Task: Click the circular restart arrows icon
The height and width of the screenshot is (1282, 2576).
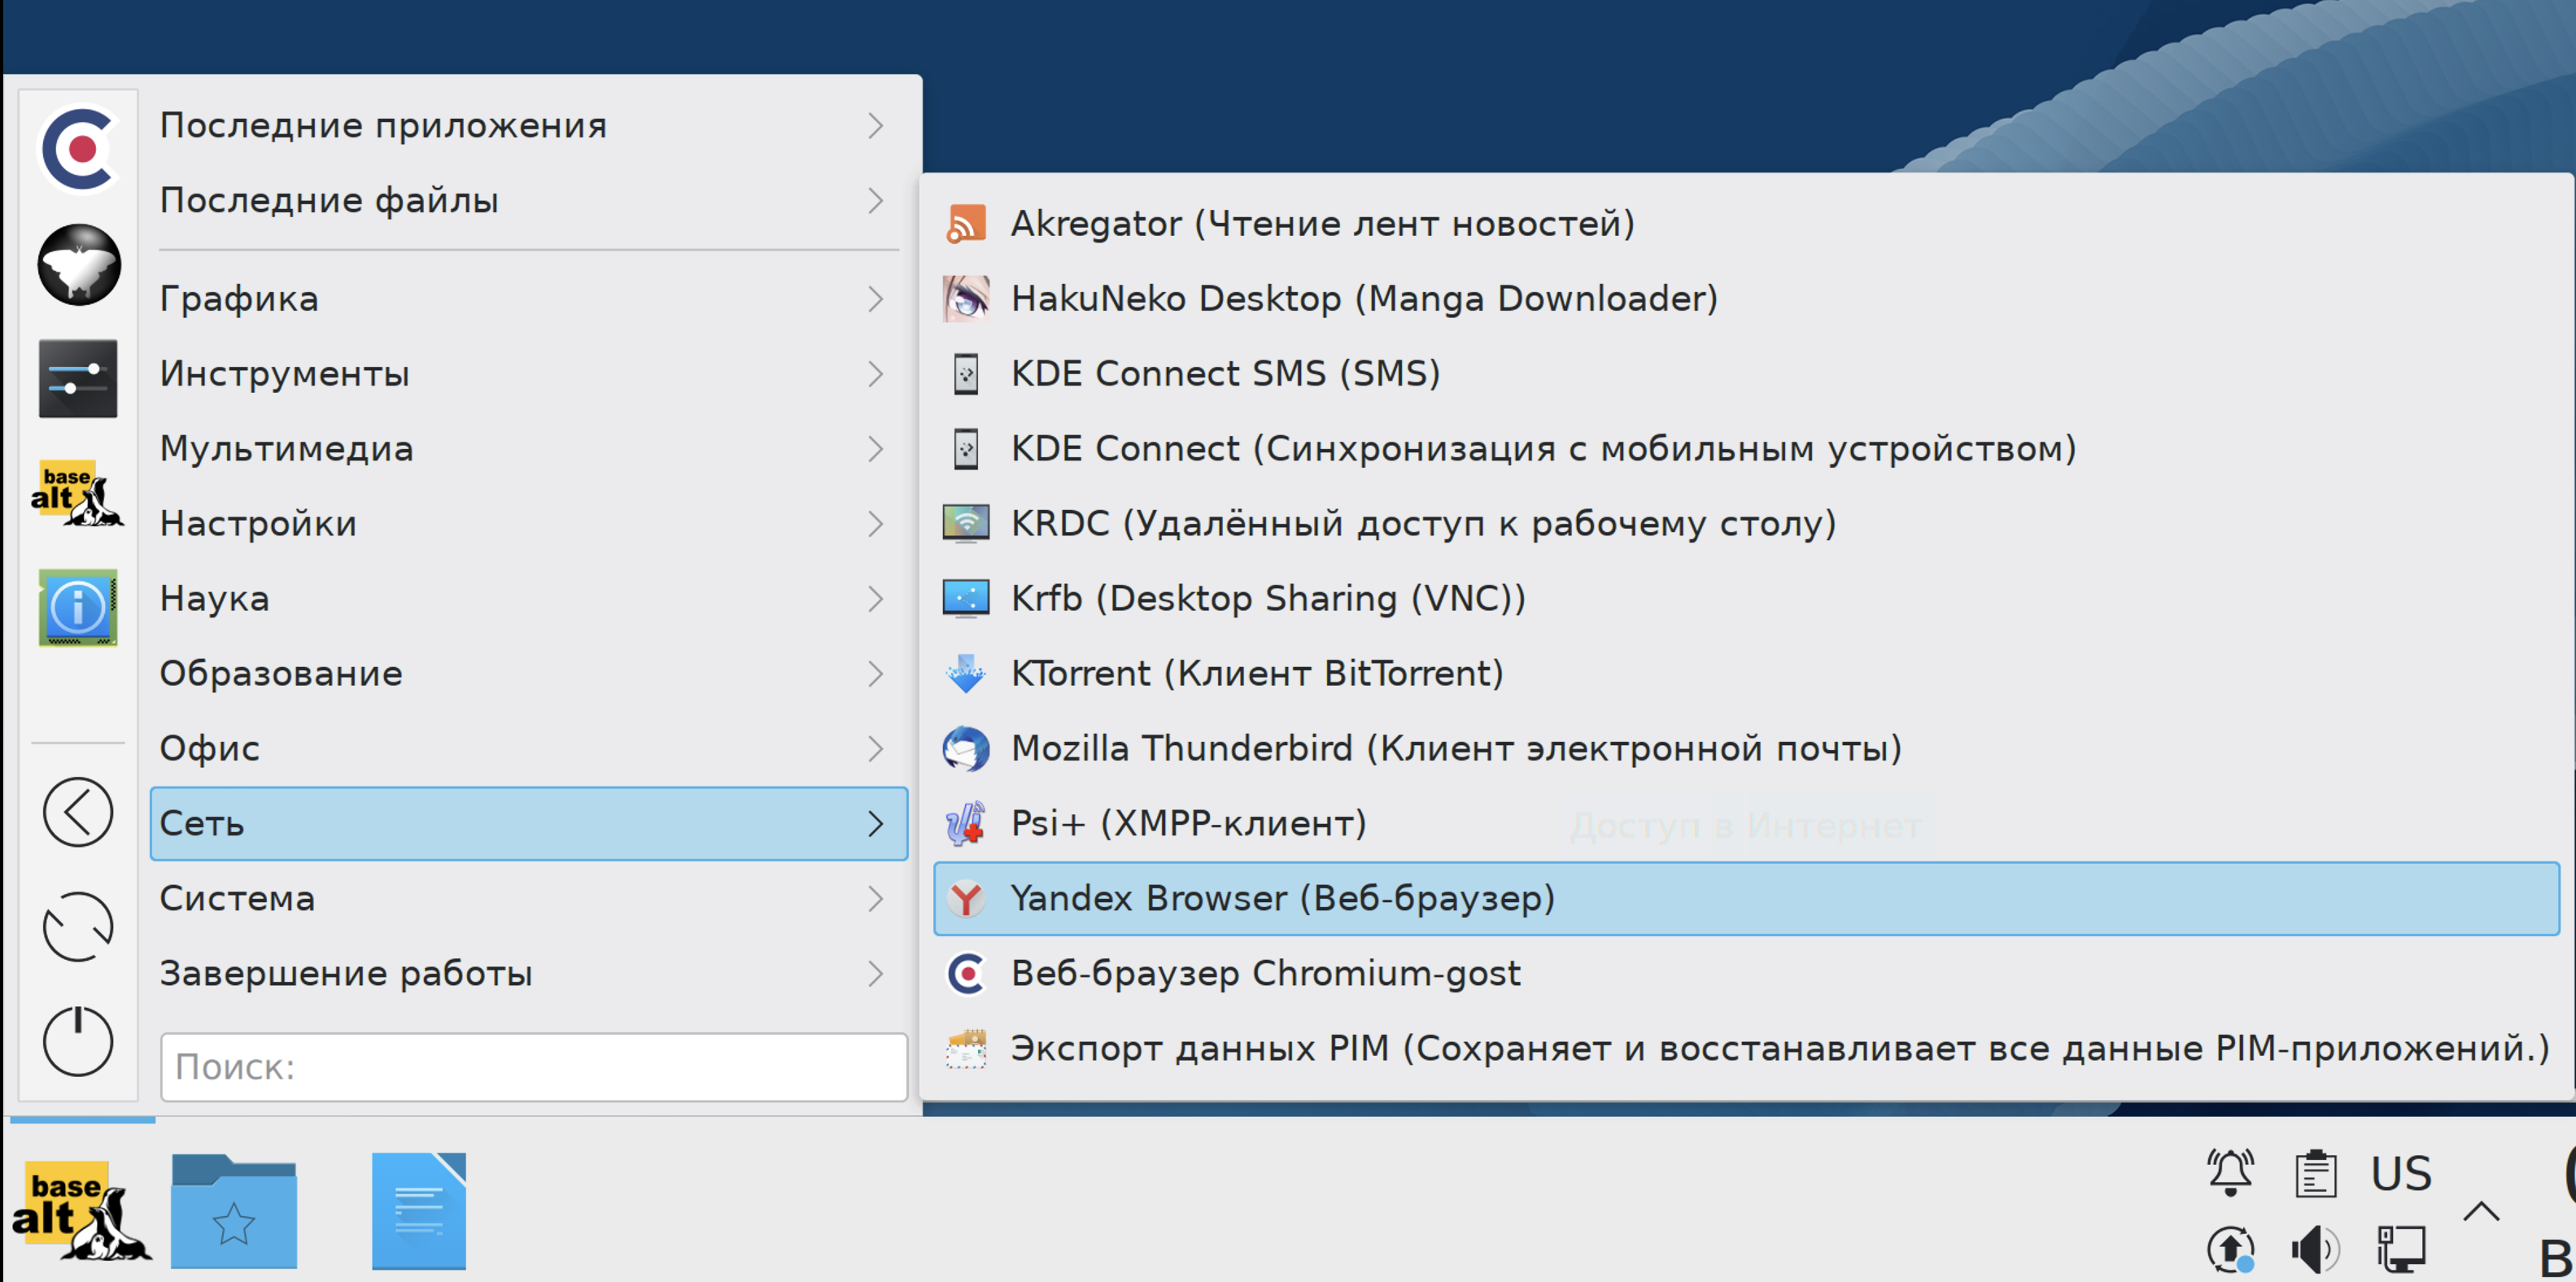Action: [78, 926]
